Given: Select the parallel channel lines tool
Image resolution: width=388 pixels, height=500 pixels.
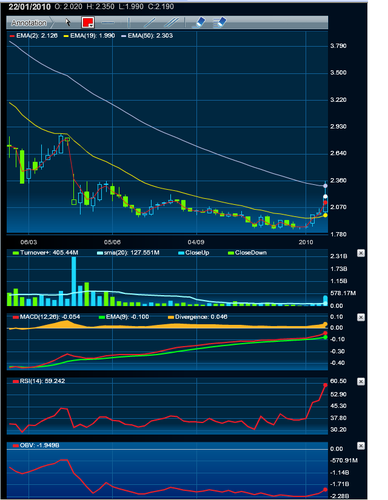Looking at the screenshot, I should point(172,23).
